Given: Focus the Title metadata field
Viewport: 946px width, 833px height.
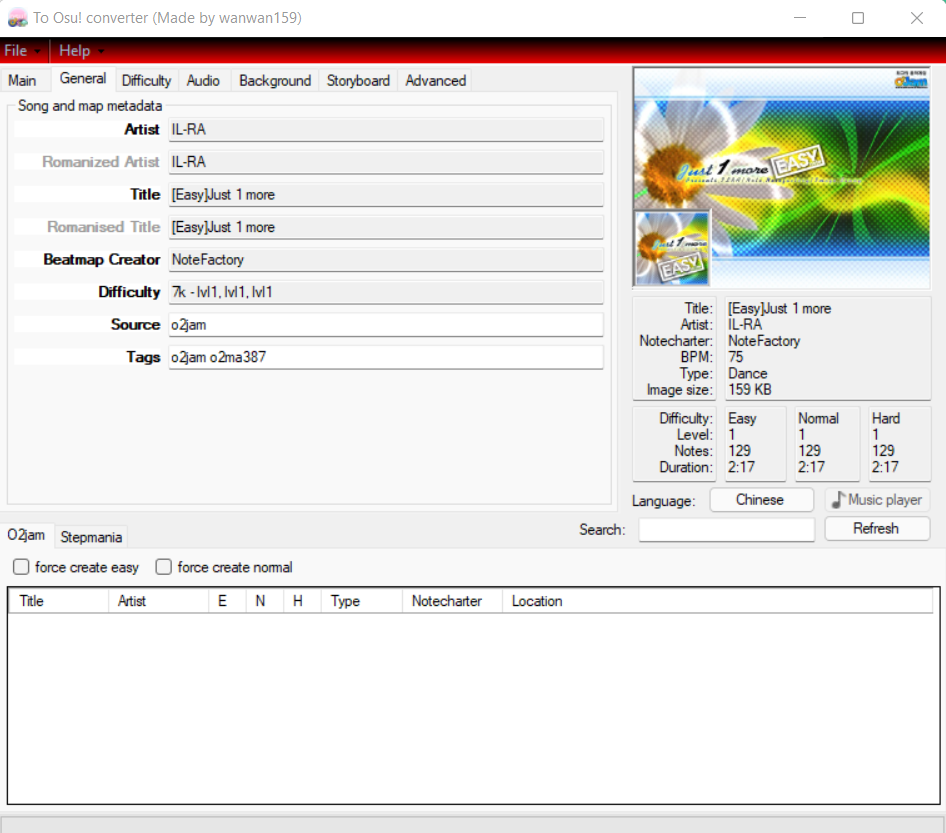Looking at the screenshot, I should [386, 195].
